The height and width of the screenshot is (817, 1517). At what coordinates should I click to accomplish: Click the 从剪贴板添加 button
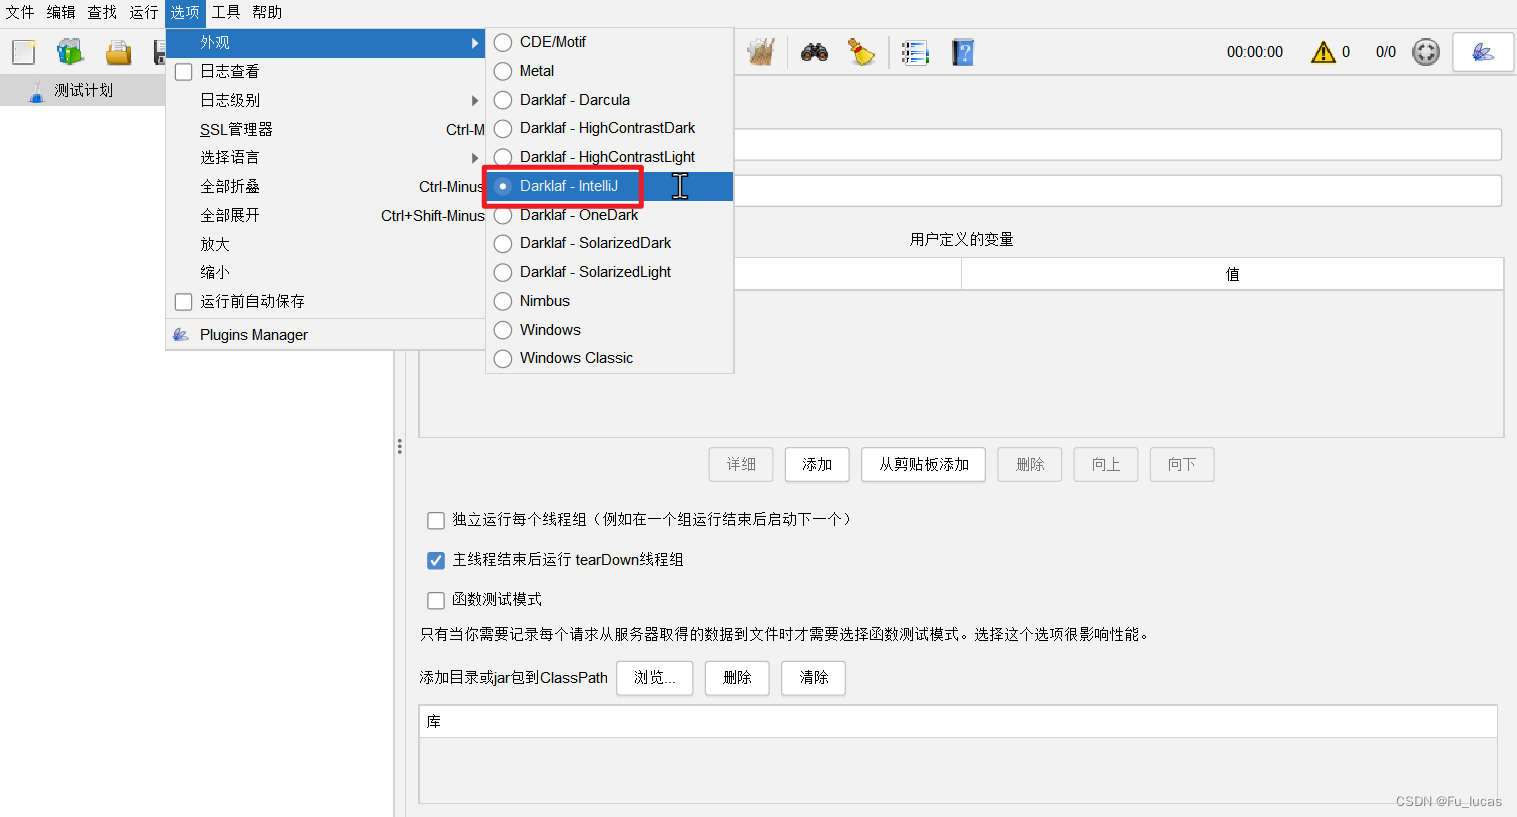922,464
